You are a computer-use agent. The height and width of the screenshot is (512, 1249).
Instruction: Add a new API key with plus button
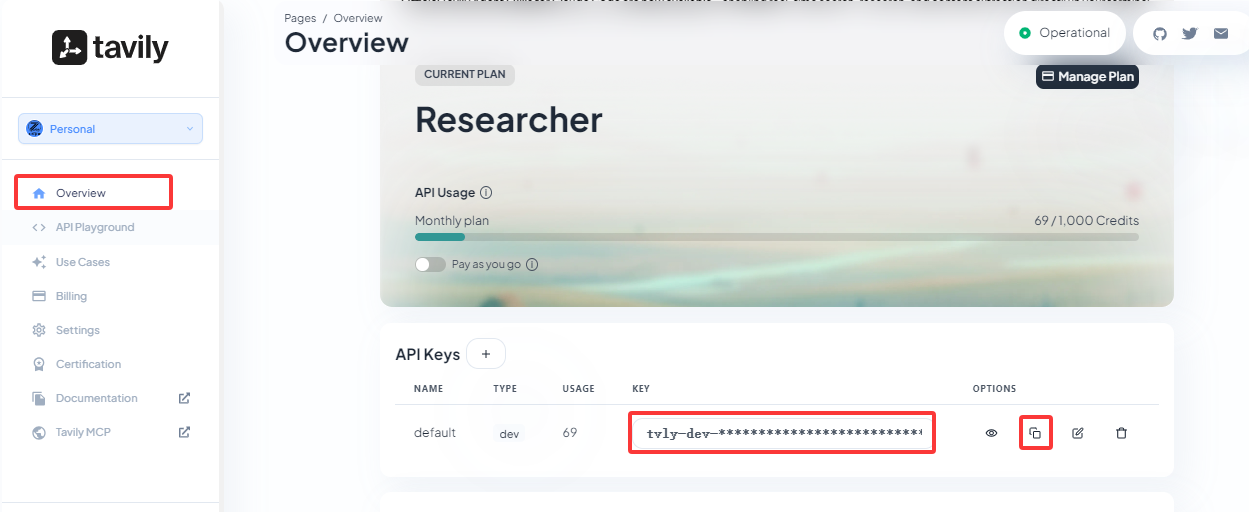click(486, 354)
